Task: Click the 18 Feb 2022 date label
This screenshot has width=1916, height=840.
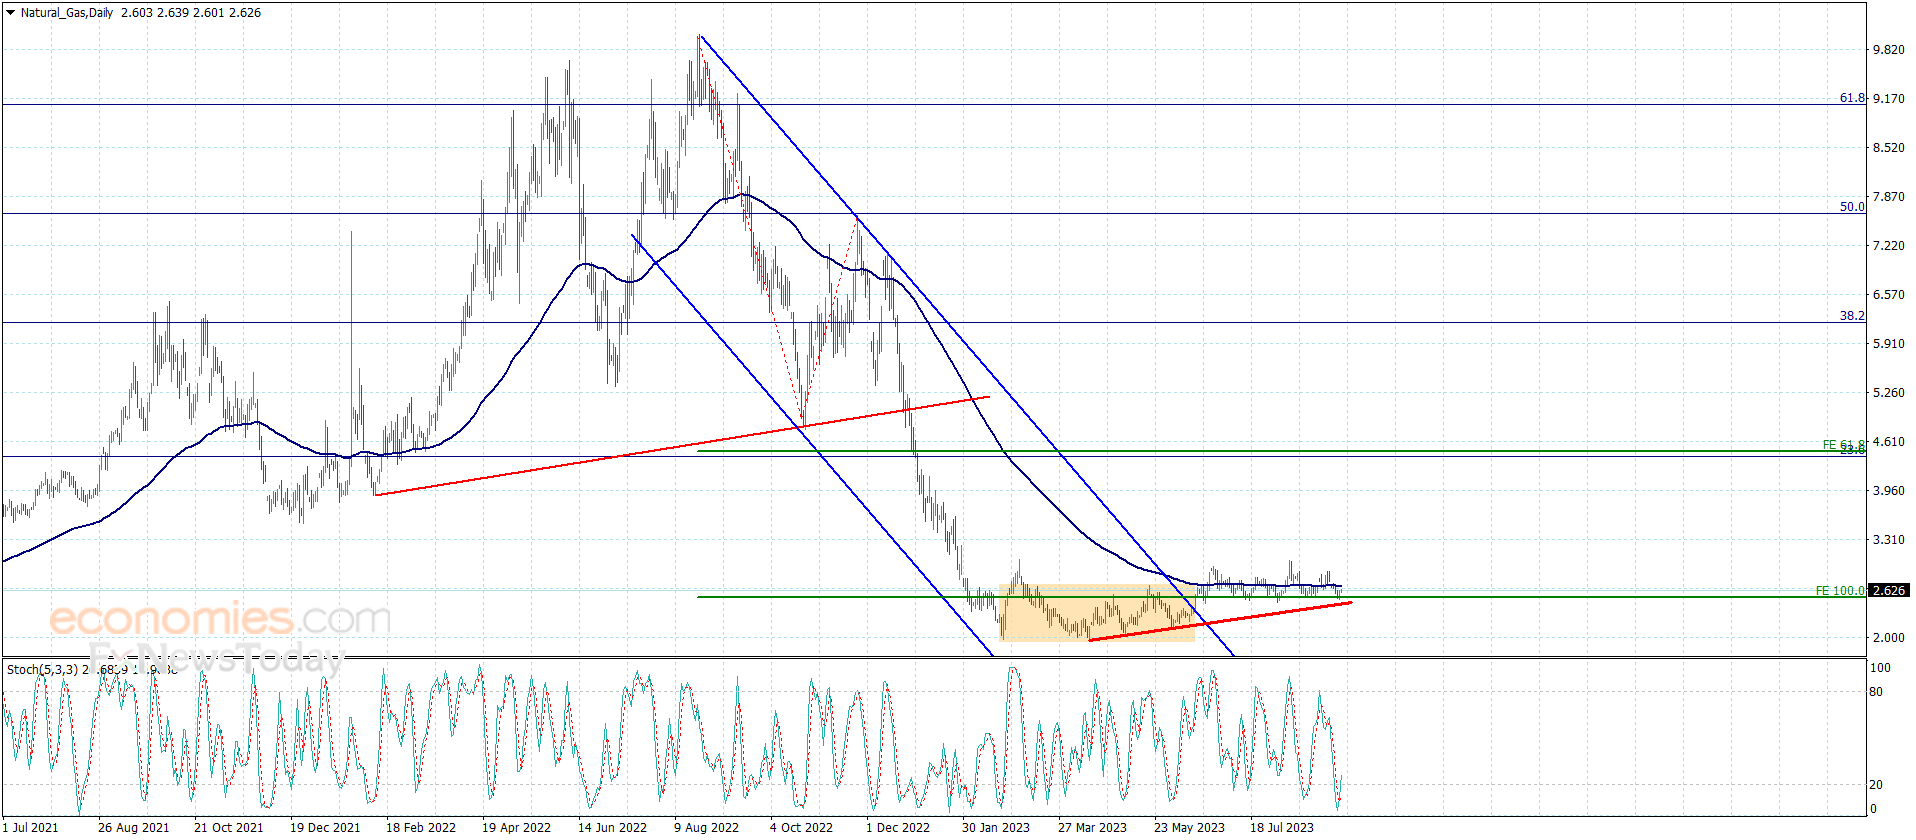Action: coord(421,827)
